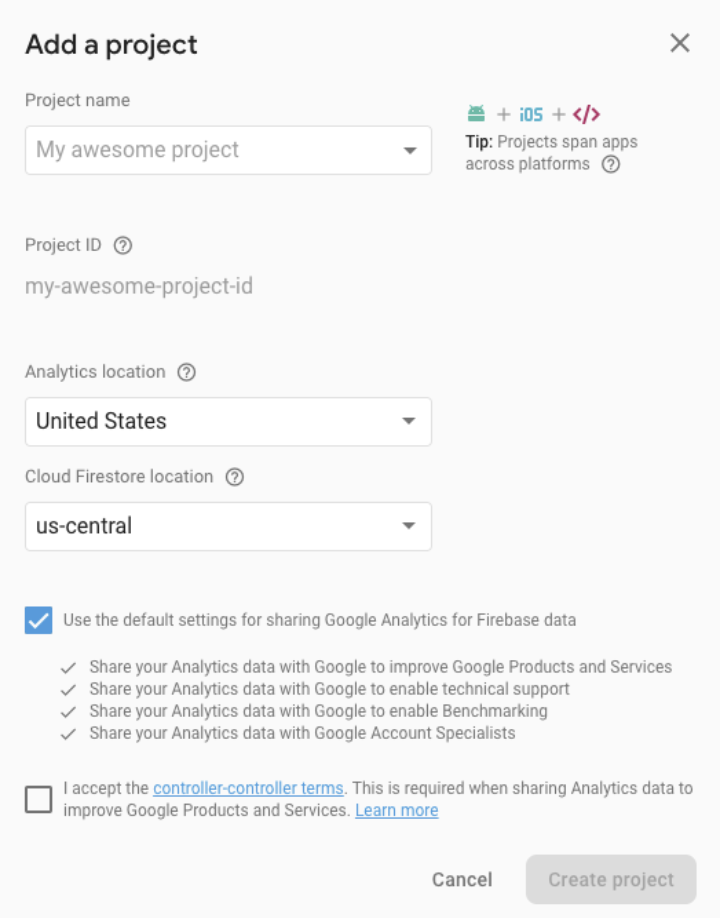Accept the controller-controller terms checkbox
Viewport: 722px width, 922px height.
pyautogui.click(x=39, y=800)
